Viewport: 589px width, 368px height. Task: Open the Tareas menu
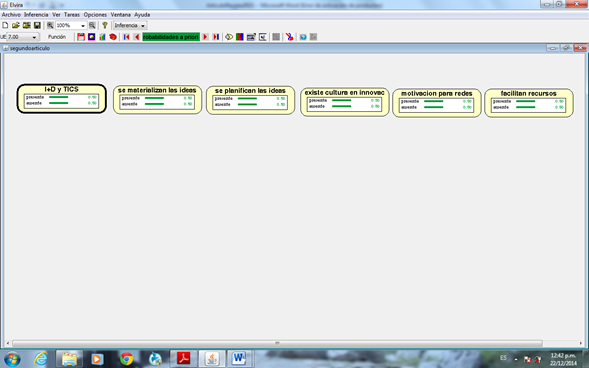click(x=72, y=15)
